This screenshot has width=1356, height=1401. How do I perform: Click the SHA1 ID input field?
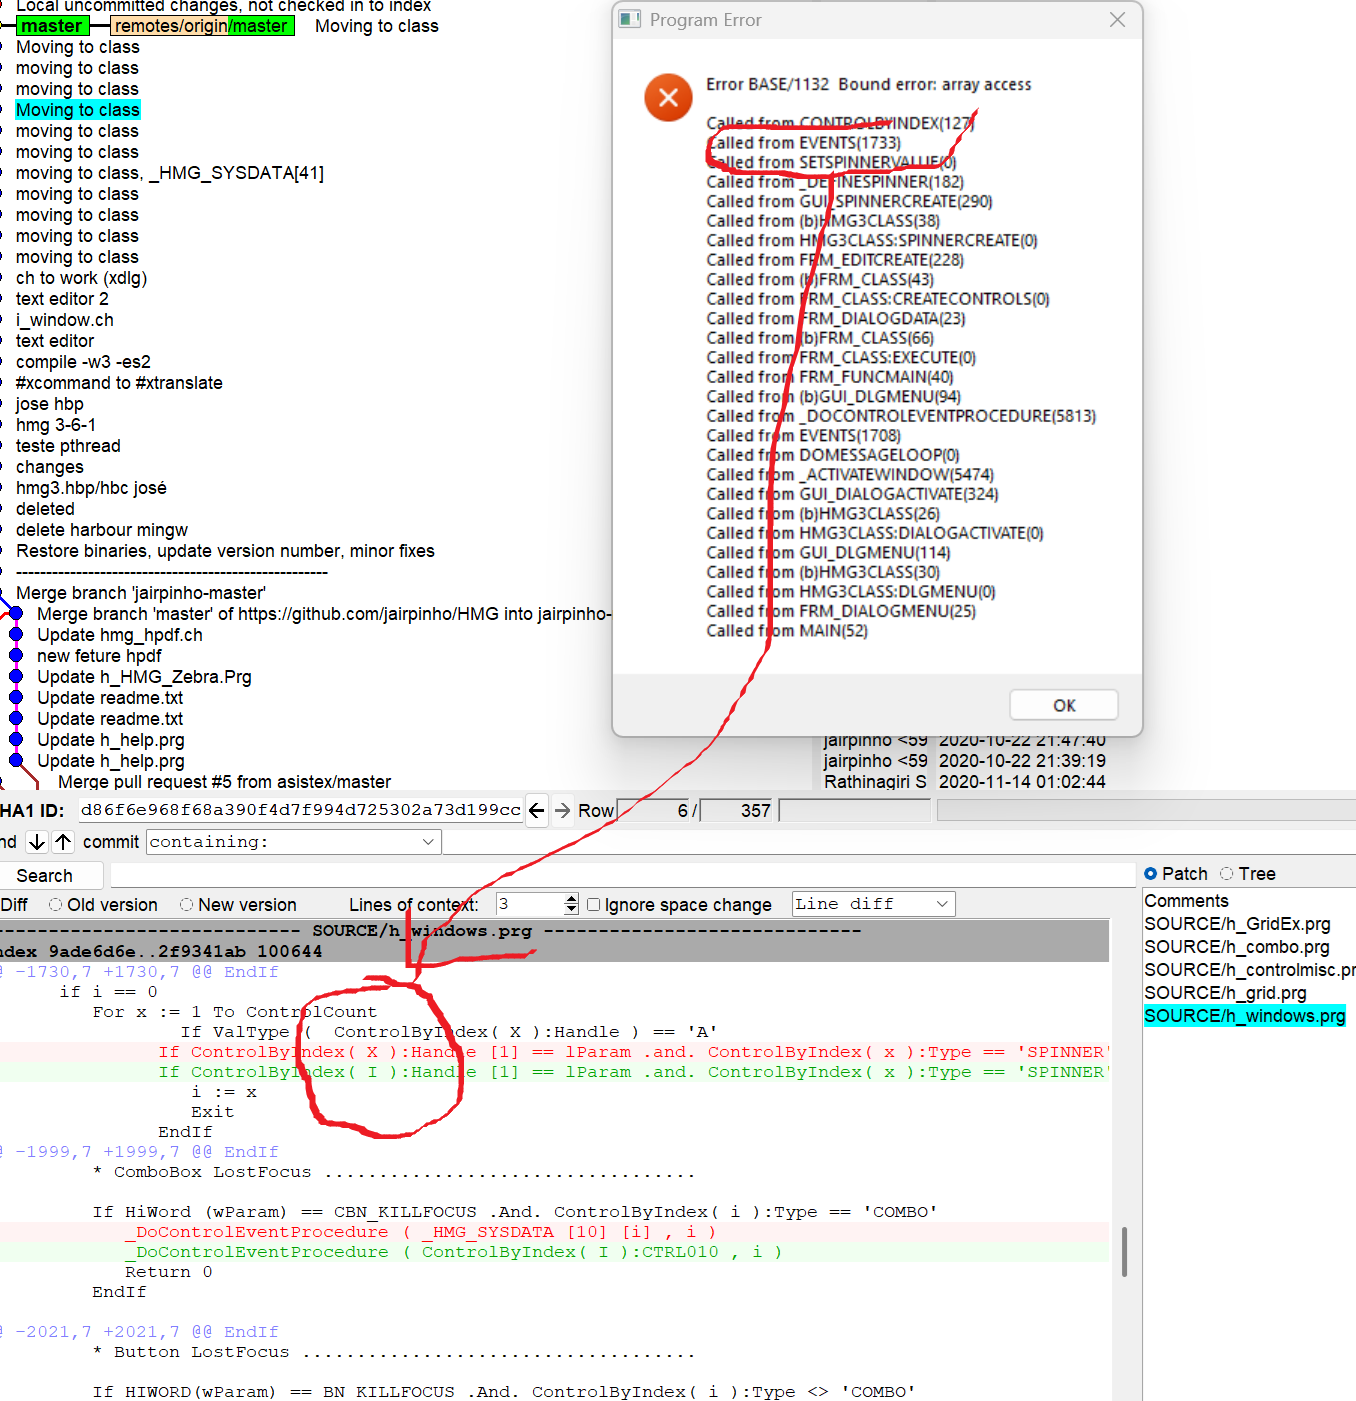[300, 810]
